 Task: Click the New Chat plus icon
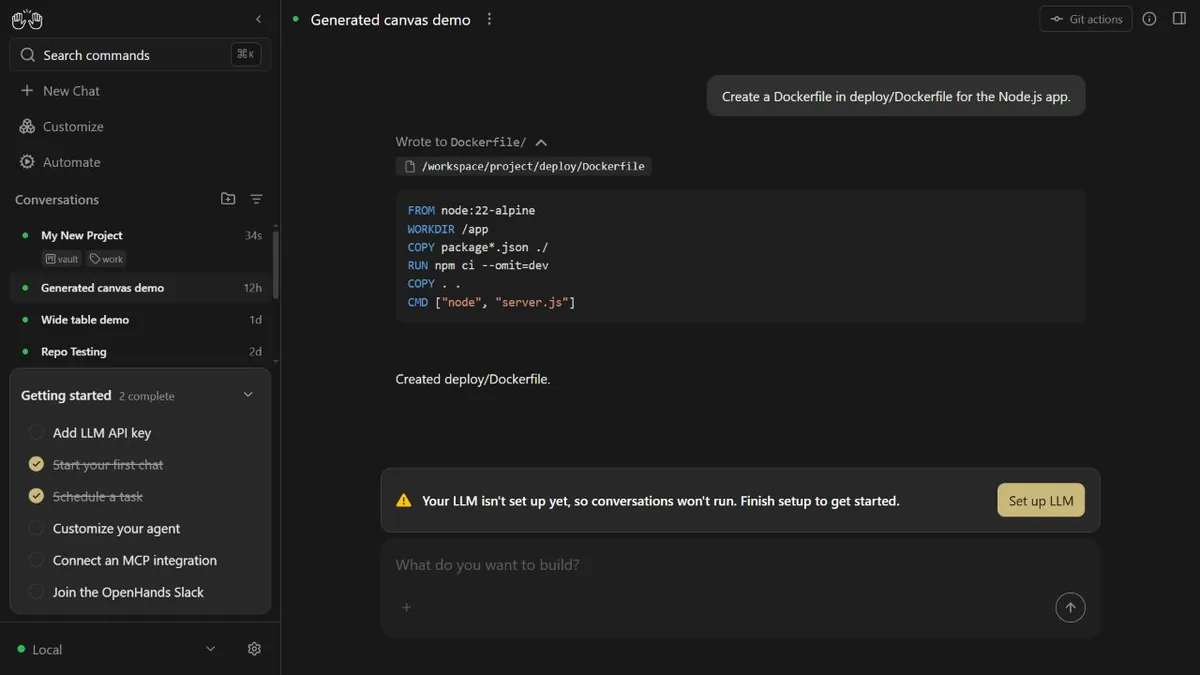[x=27, y=91]
